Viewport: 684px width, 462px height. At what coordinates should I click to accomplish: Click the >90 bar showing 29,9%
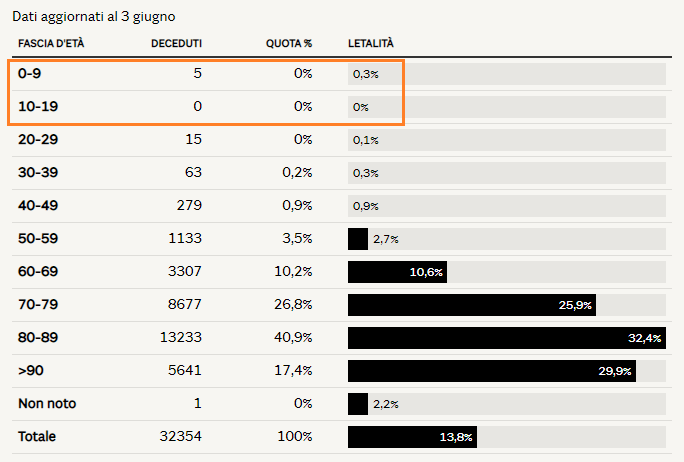pyautogui.click(x=491, y=371)
